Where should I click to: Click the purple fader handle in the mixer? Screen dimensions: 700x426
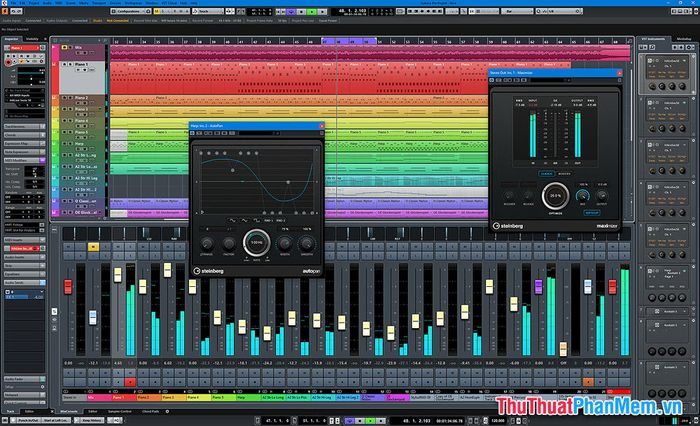tap(538, 287)
